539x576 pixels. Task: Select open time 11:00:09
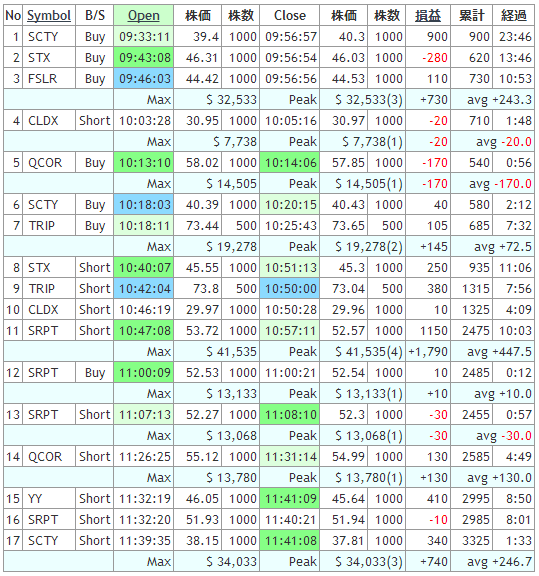(144, 372)
